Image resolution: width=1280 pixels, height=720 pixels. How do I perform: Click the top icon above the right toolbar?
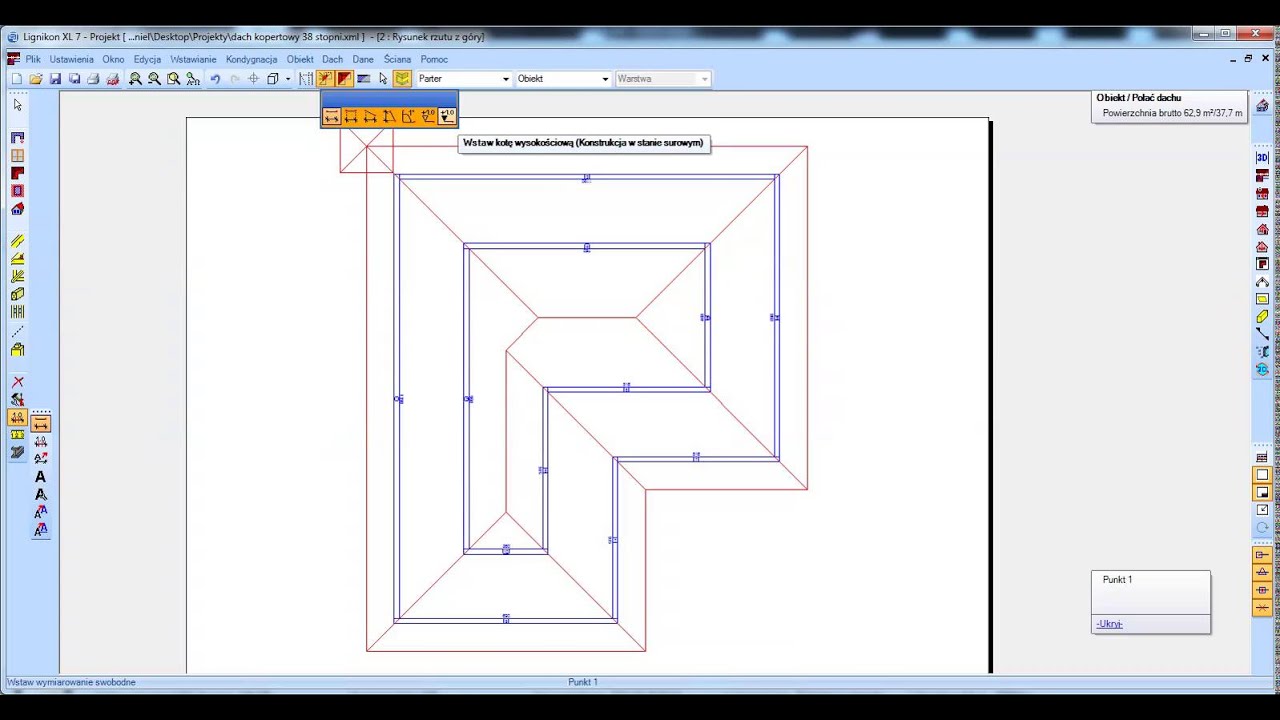click(x=1262, y=105)
